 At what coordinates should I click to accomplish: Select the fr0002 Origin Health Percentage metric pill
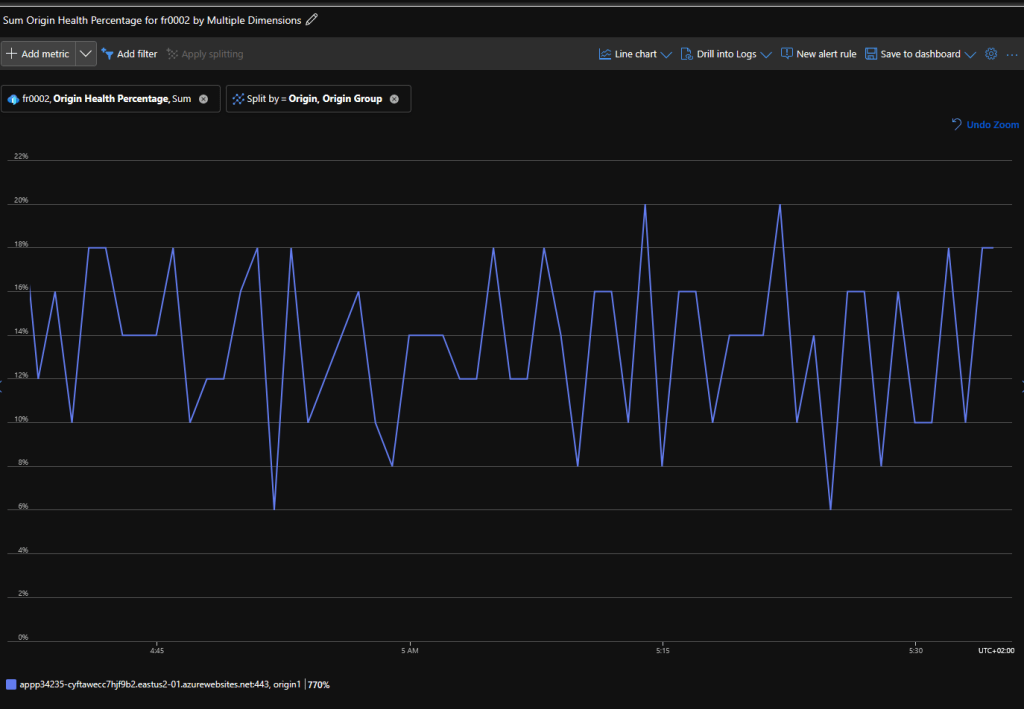pyautogui.click(x=100, y=99)
